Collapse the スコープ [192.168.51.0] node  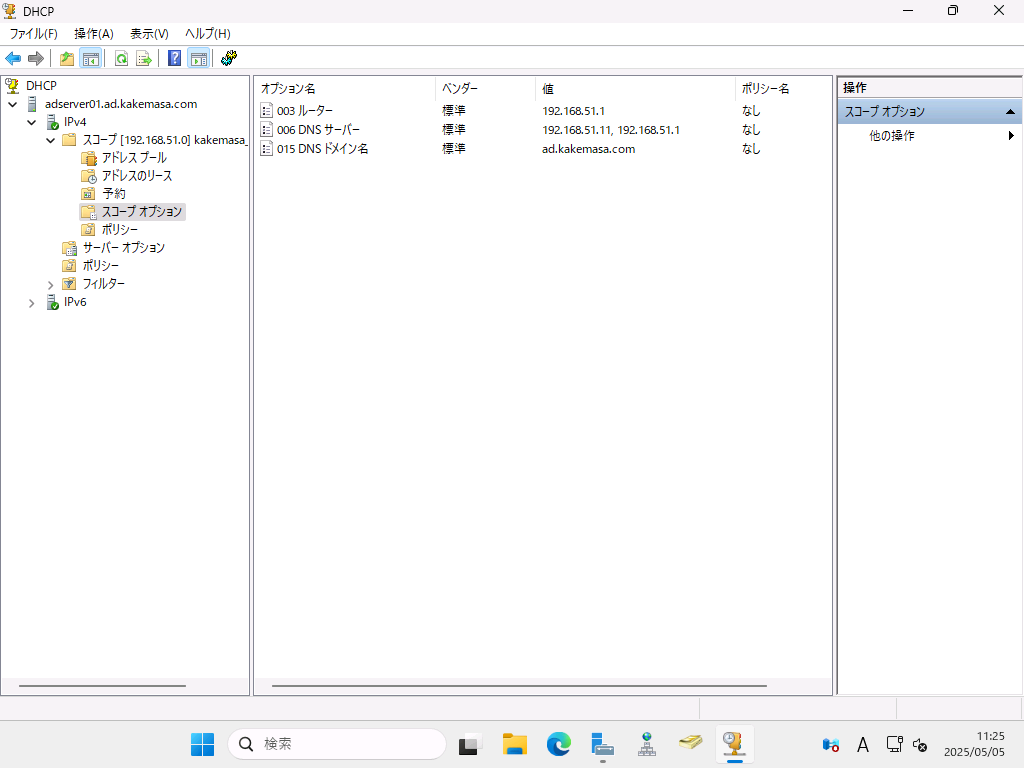coord(50,140)
